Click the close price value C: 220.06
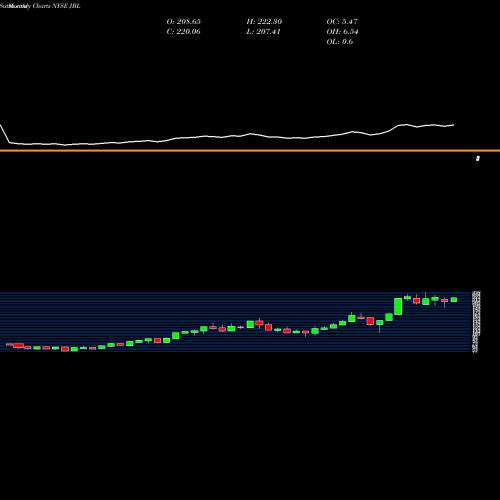This screenshot has height=500, width=500. click(x=184, y=32)
